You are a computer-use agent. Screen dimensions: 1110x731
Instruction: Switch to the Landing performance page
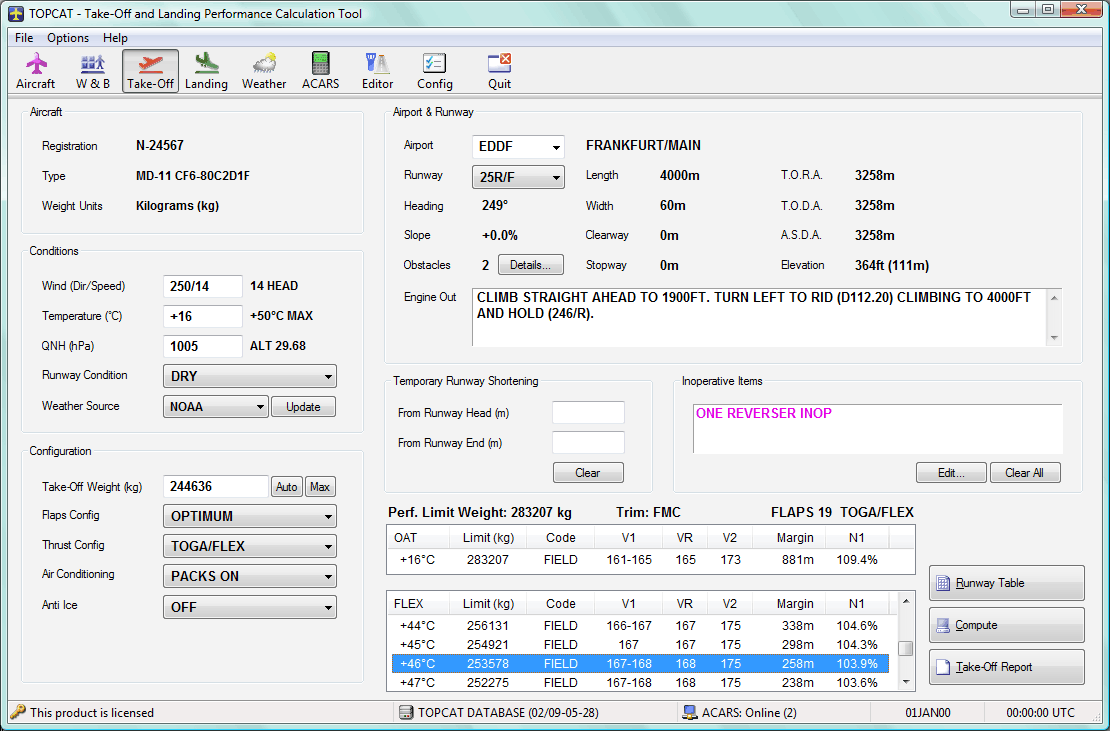tap(206, 71)
